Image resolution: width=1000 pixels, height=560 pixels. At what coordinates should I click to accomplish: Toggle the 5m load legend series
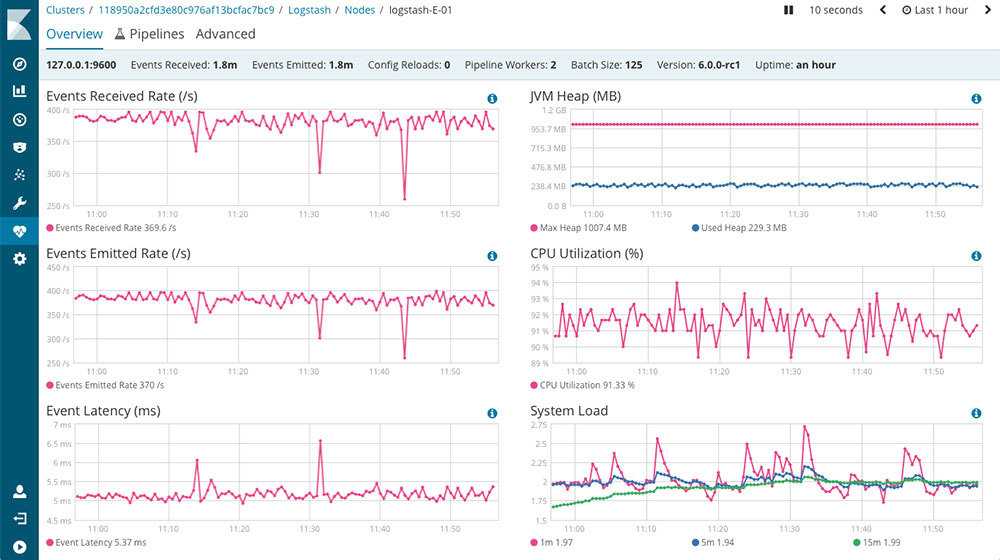[x=713, y=543]
